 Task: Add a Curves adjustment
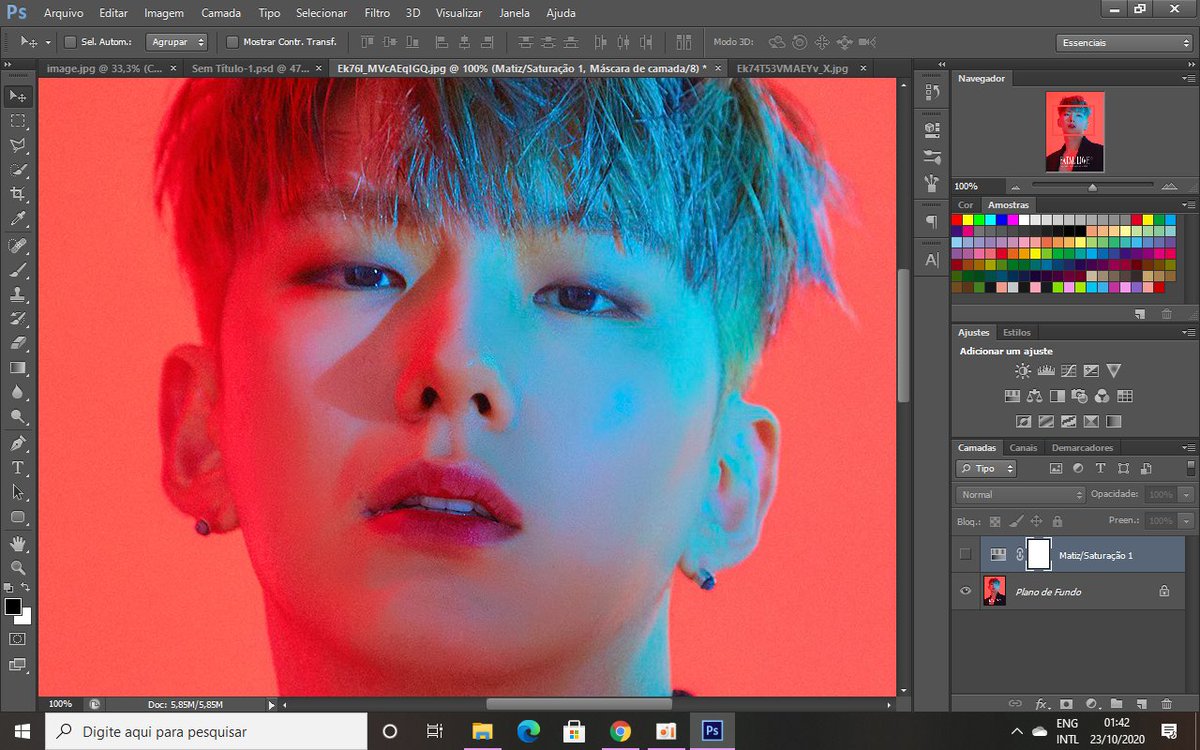tap(1069, 371)
